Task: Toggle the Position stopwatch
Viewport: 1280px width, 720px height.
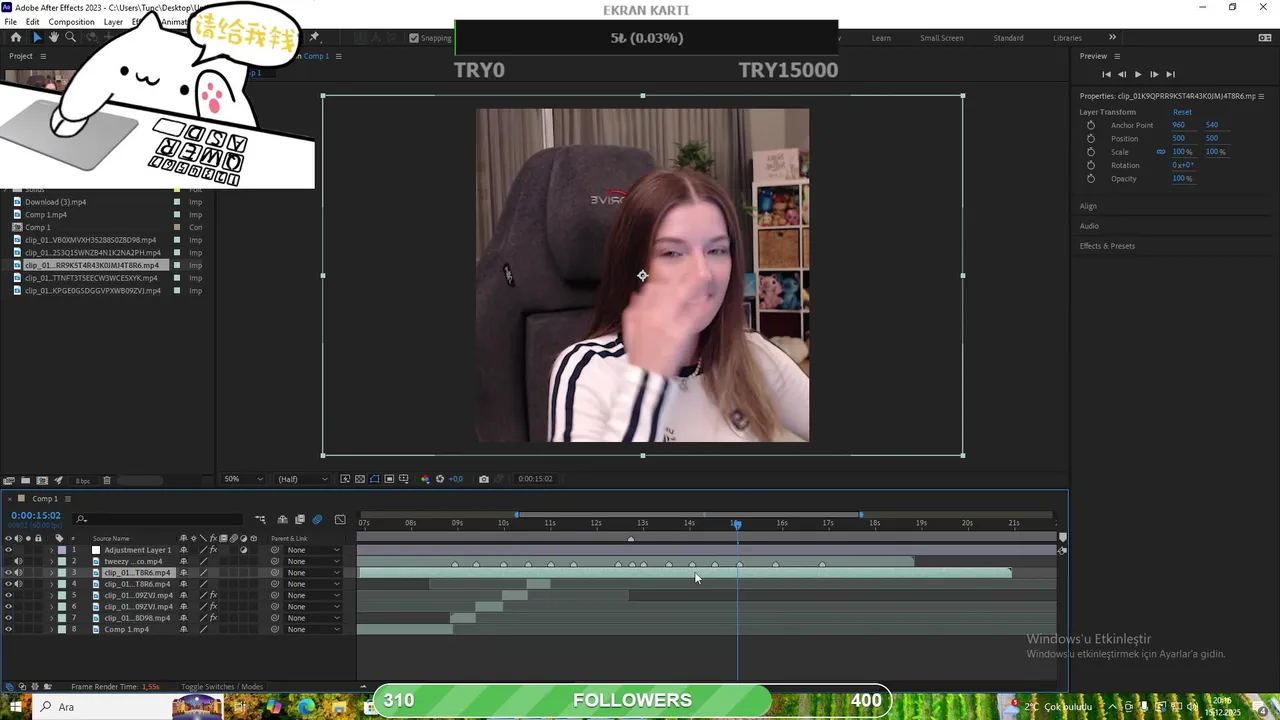Action: click(x=1090, y=138)
